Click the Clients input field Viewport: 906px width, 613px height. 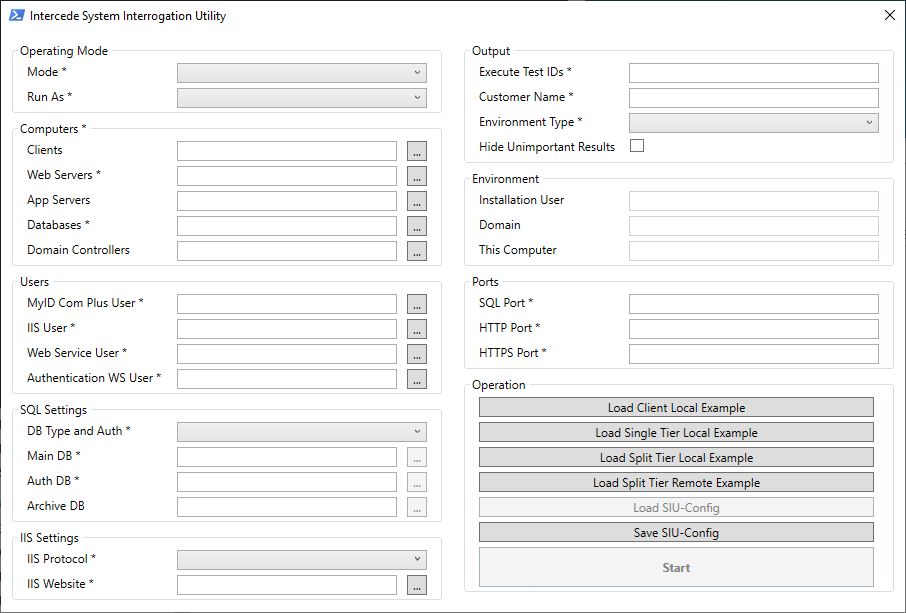pyautogui.click(x=287, y=151)
